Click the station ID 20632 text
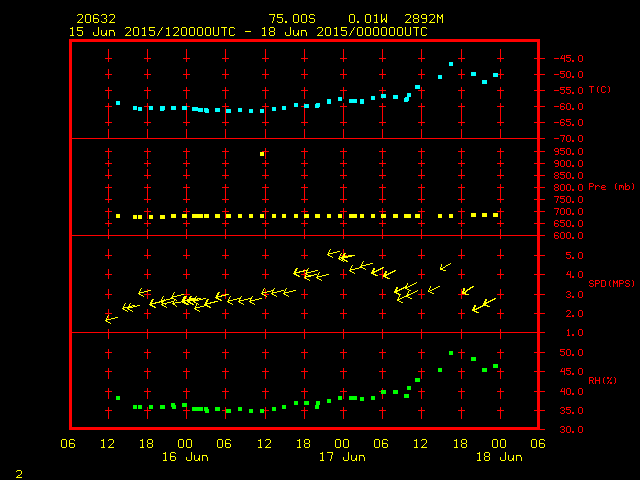640x480 pixels. [95, 19]
